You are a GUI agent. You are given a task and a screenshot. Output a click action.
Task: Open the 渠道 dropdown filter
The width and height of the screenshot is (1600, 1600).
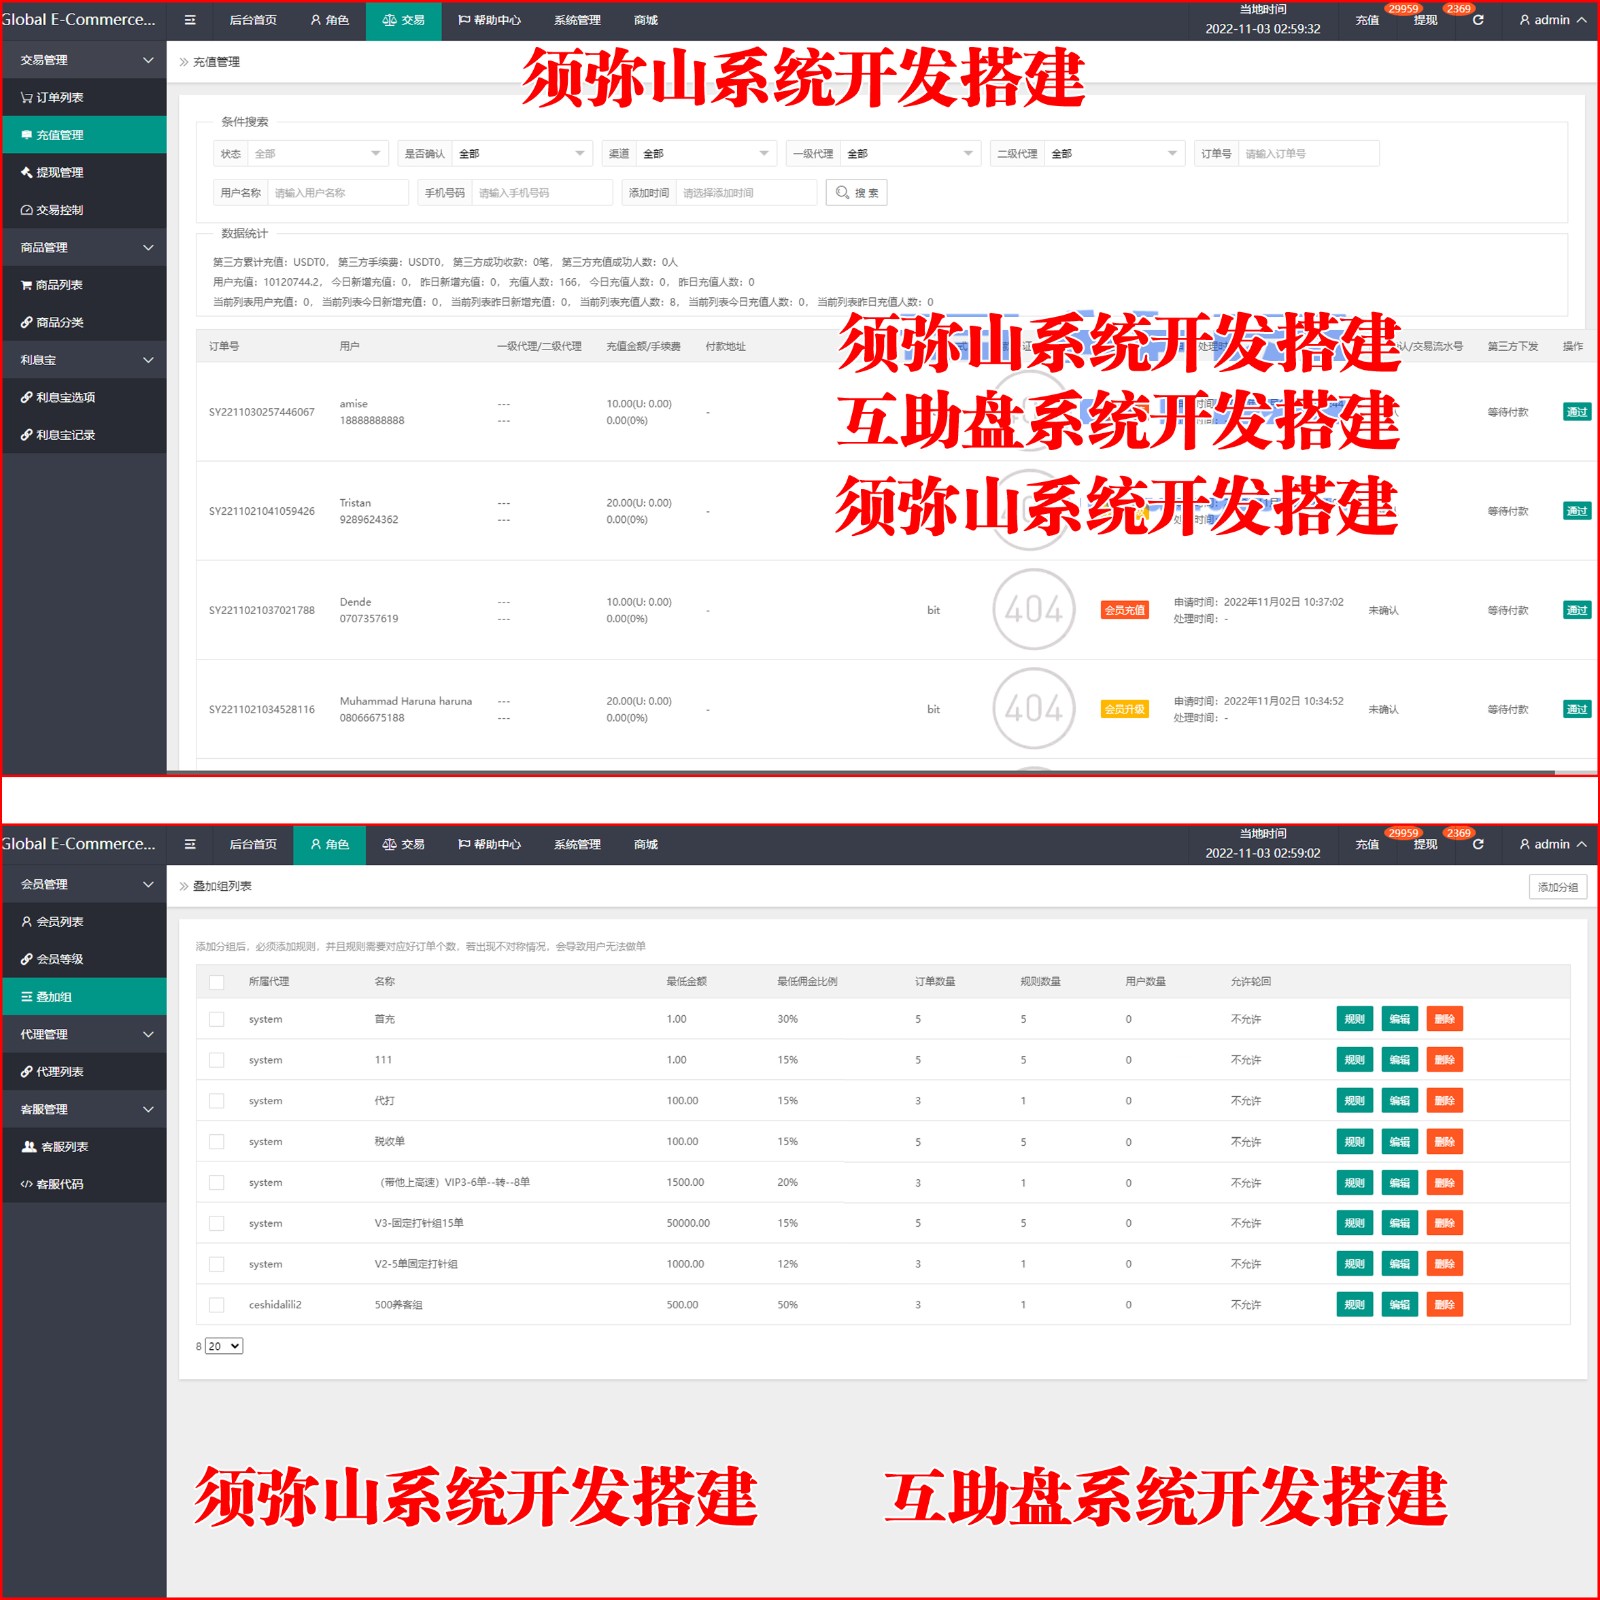coord(706,153)
